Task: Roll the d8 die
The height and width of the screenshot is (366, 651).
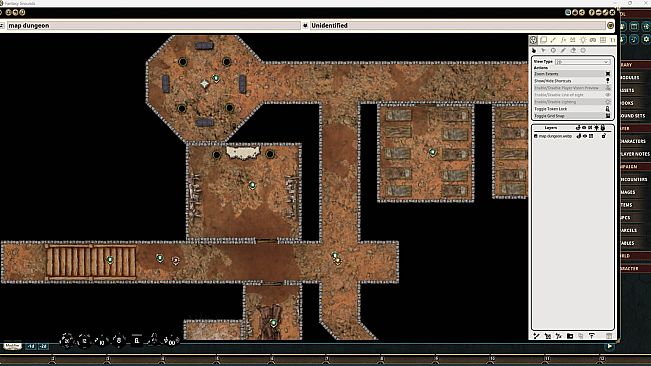Action: (x=119, y=341)
